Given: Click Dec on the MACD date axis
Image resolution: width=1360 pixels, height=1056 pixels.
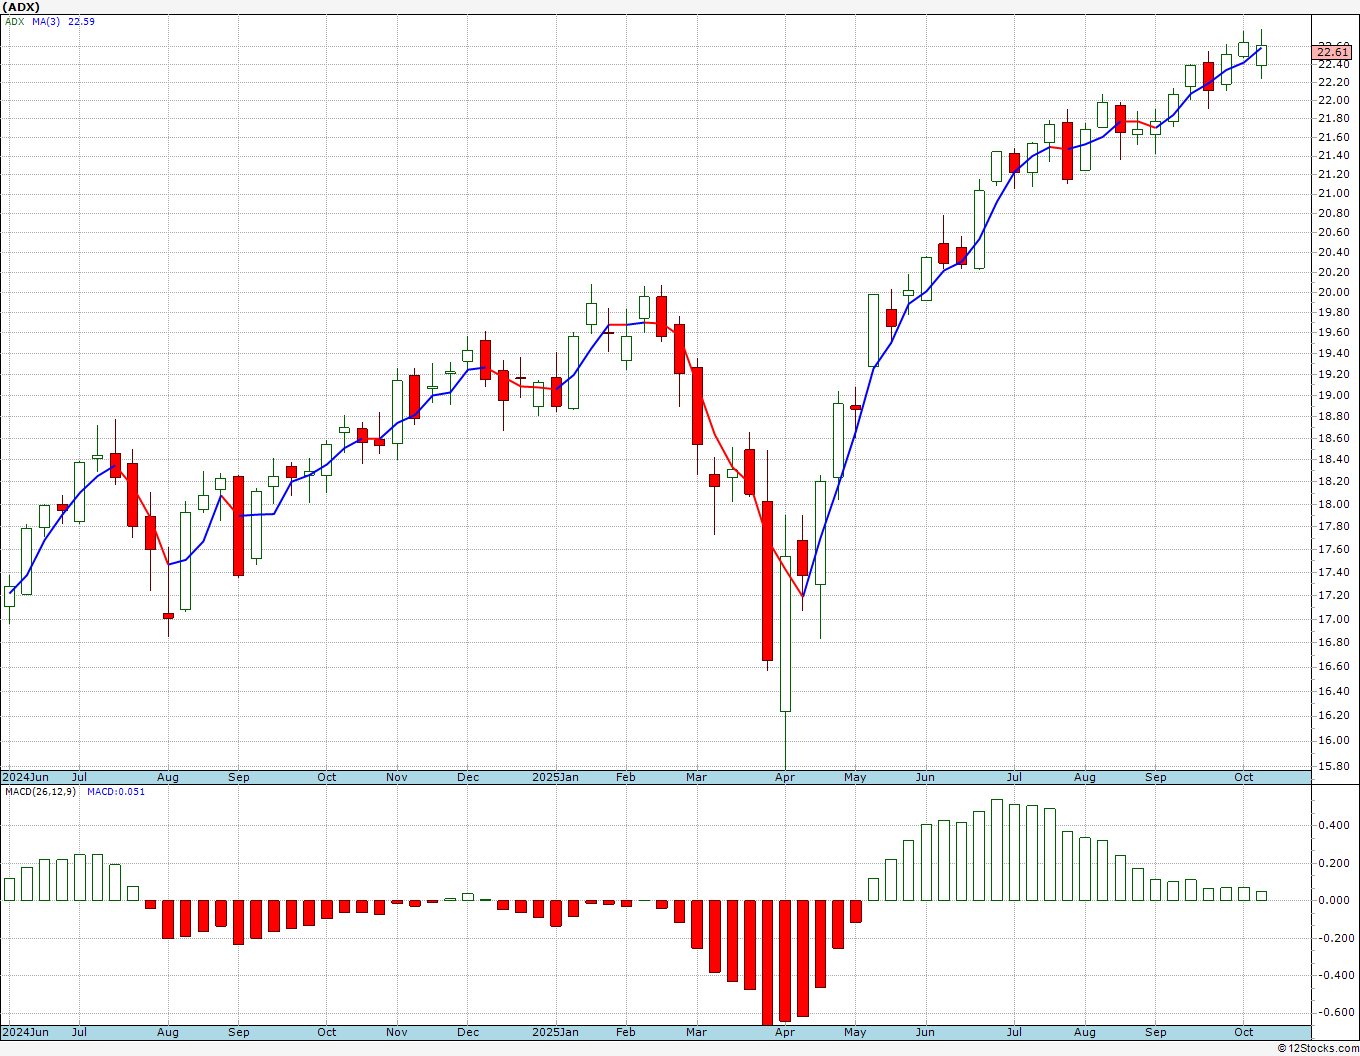Looking at the screenshot, I should 468,1032.
